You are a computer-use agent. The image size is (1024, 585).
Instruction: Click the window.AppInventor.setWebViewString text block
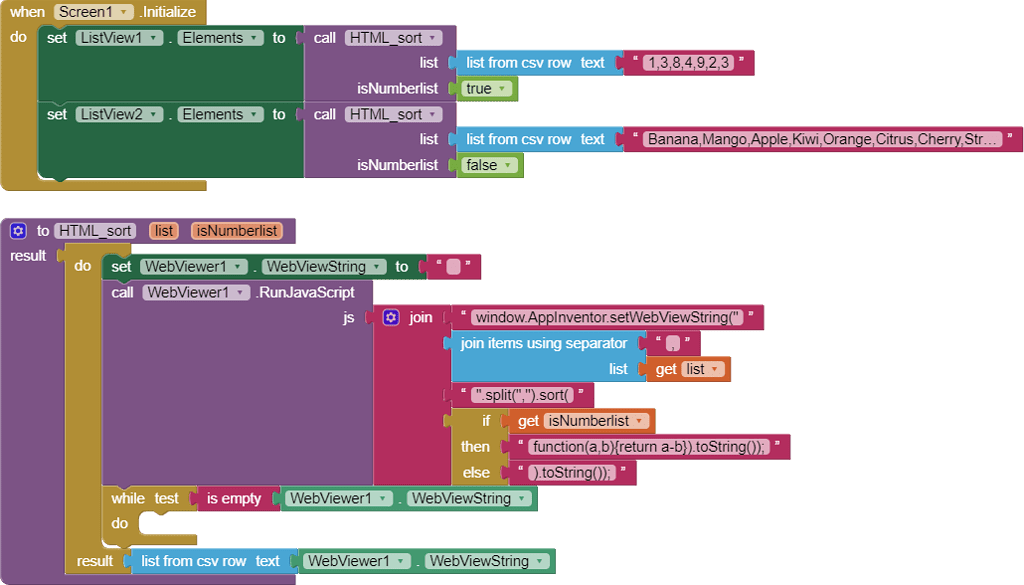tap(608, 317)
